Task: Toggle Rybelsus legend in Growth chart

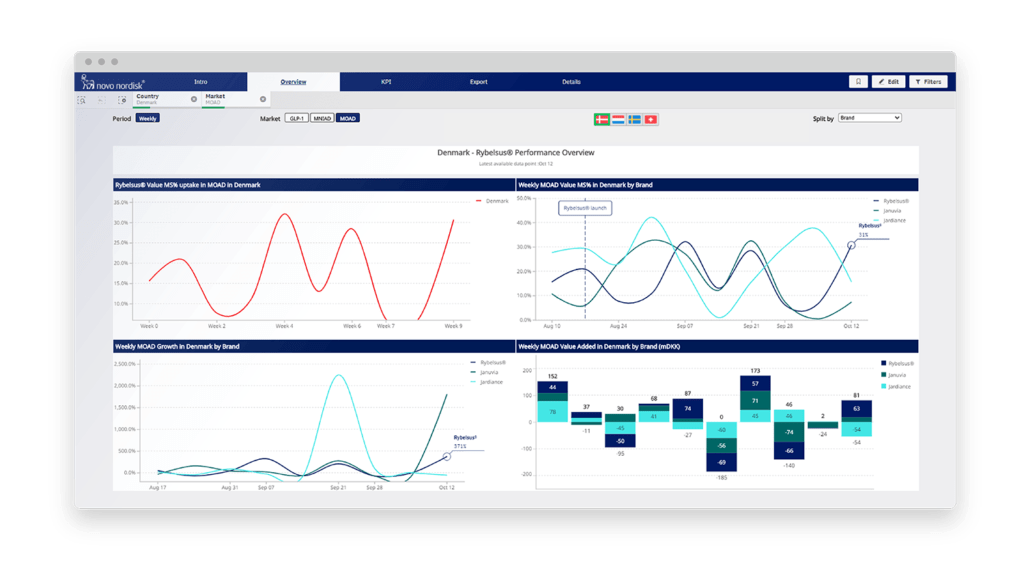Action: point(488,363)
